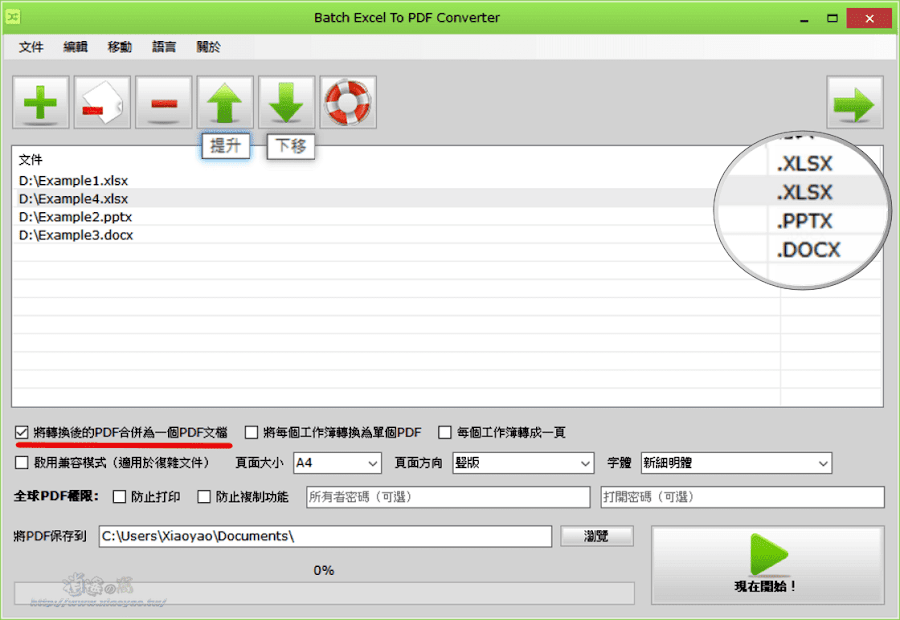This screenshot has height=620, width=900.
Task: Open help via the lifebuoy icon
Action: (348, 102)
